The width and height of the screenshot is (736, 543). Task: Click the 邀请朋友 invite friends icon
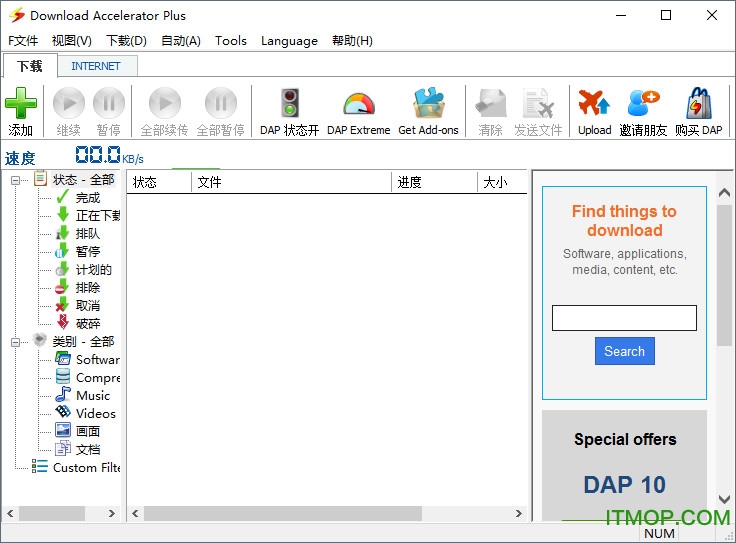click(643, 103)
